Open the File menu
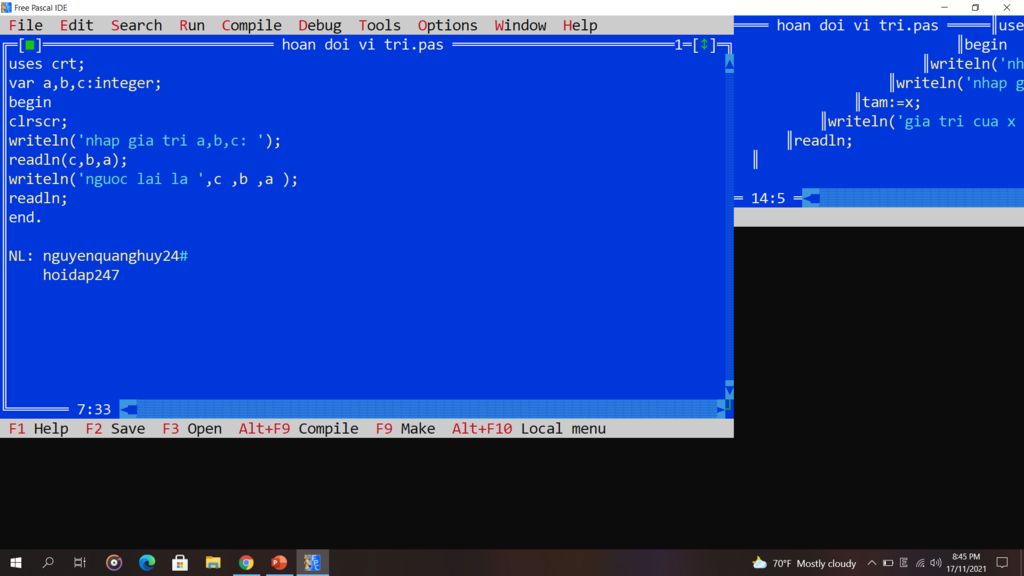This screenshot has height=576, width=1024. 25,25
